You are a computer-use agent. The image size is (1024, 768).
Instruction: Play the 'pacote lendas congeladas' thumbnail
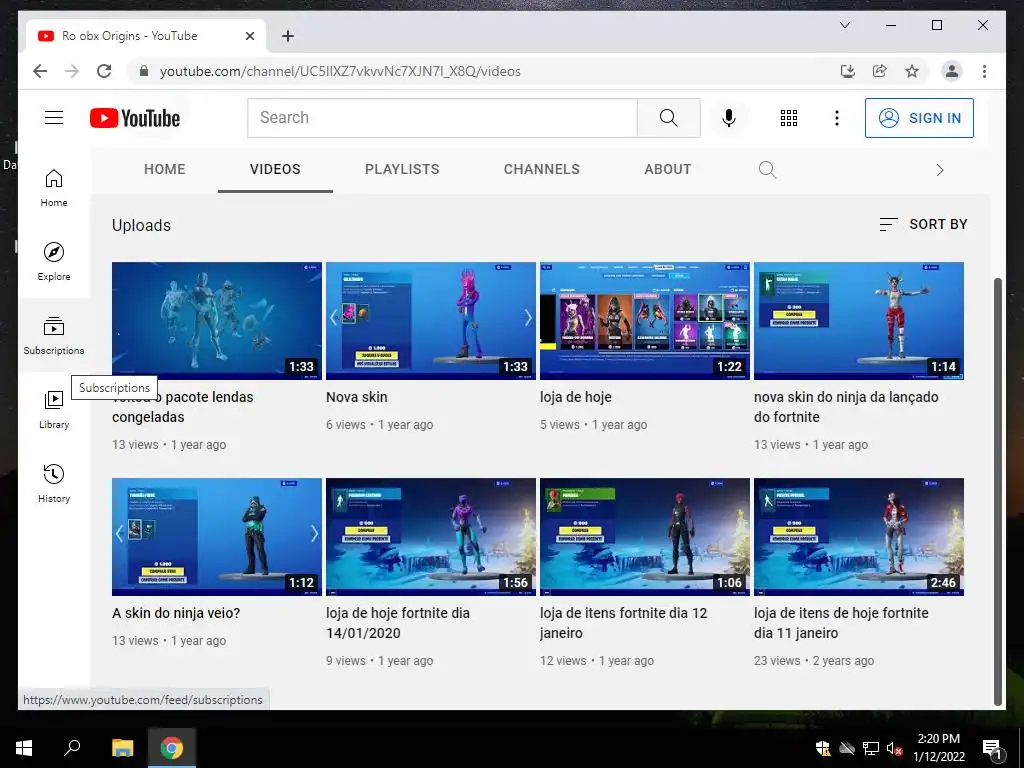coord(217,321)
